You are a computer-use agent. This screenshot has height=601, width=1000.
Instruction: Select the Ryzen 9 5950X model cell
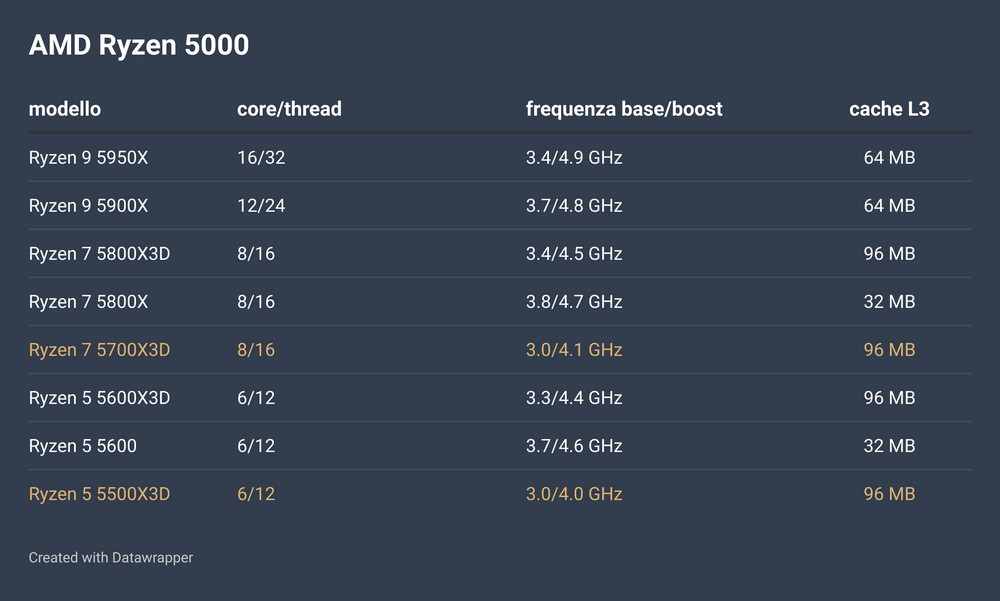click(x=89, y=158)
